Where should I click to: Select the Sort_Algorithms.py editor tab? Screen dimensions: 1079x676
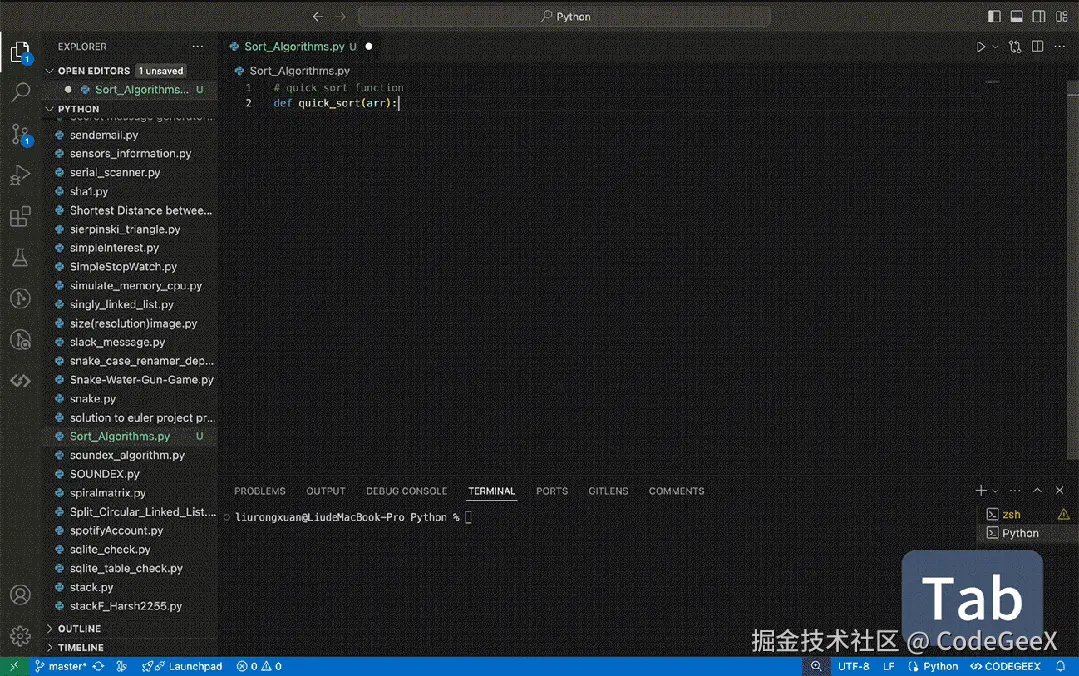[x=295, y=47]
